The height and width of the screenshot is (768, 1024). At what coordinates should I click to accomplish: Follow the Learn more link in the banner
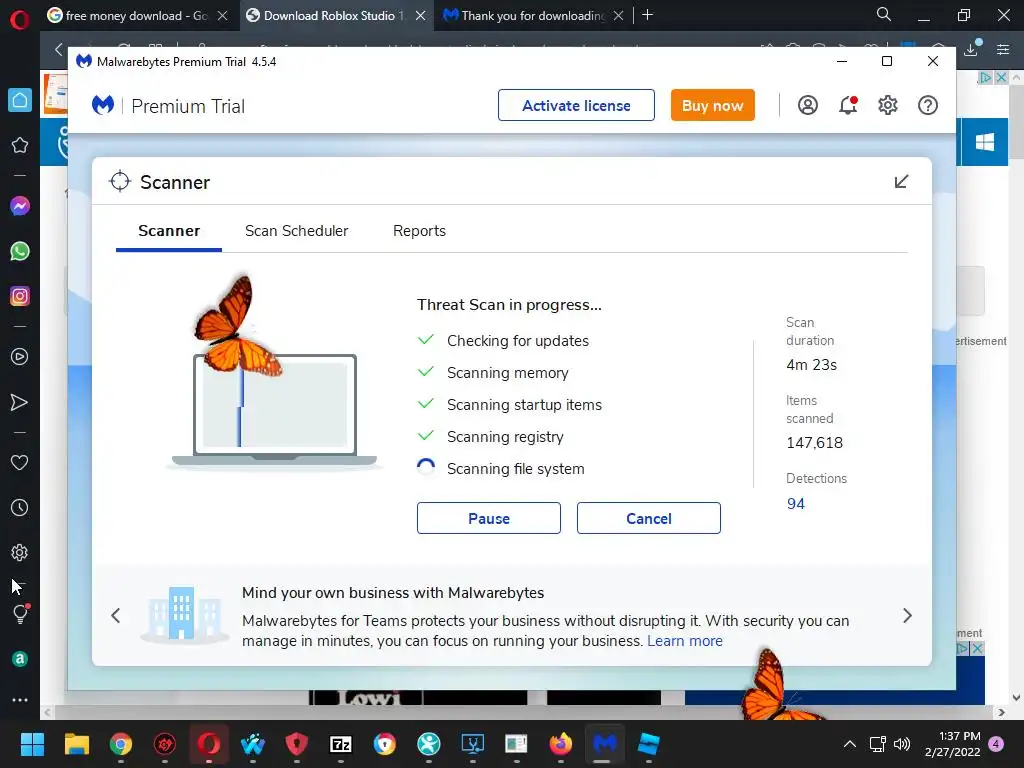[x=684, y=641]
